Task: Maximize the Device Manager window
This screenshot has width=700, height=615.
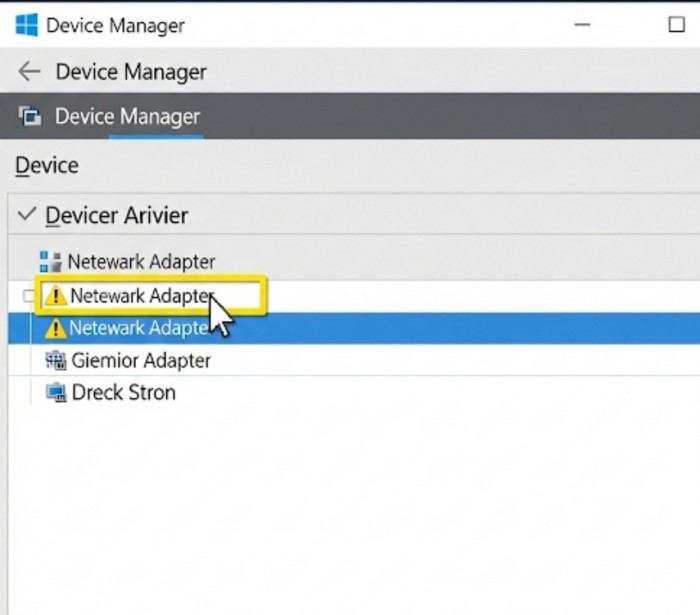Action: [676, 25]
